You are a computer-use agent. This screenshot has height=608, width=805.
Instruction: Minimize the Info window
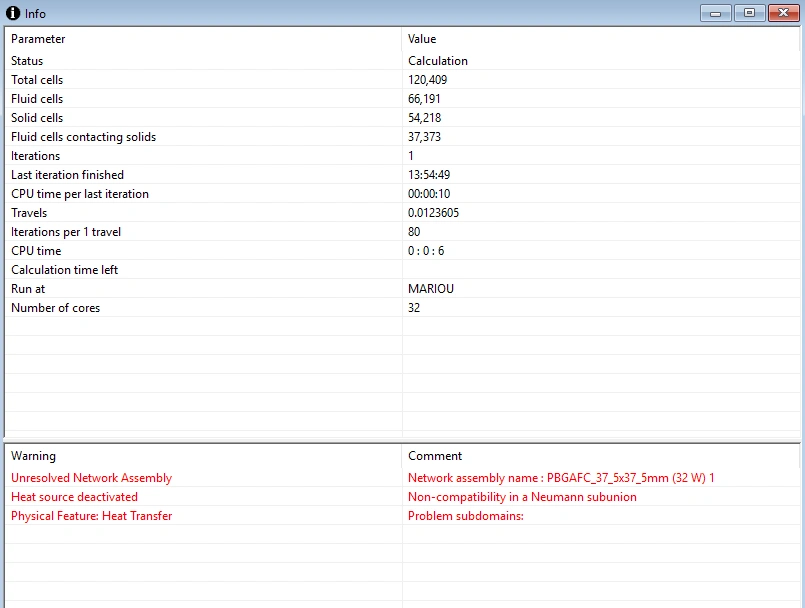coord(716,13)
